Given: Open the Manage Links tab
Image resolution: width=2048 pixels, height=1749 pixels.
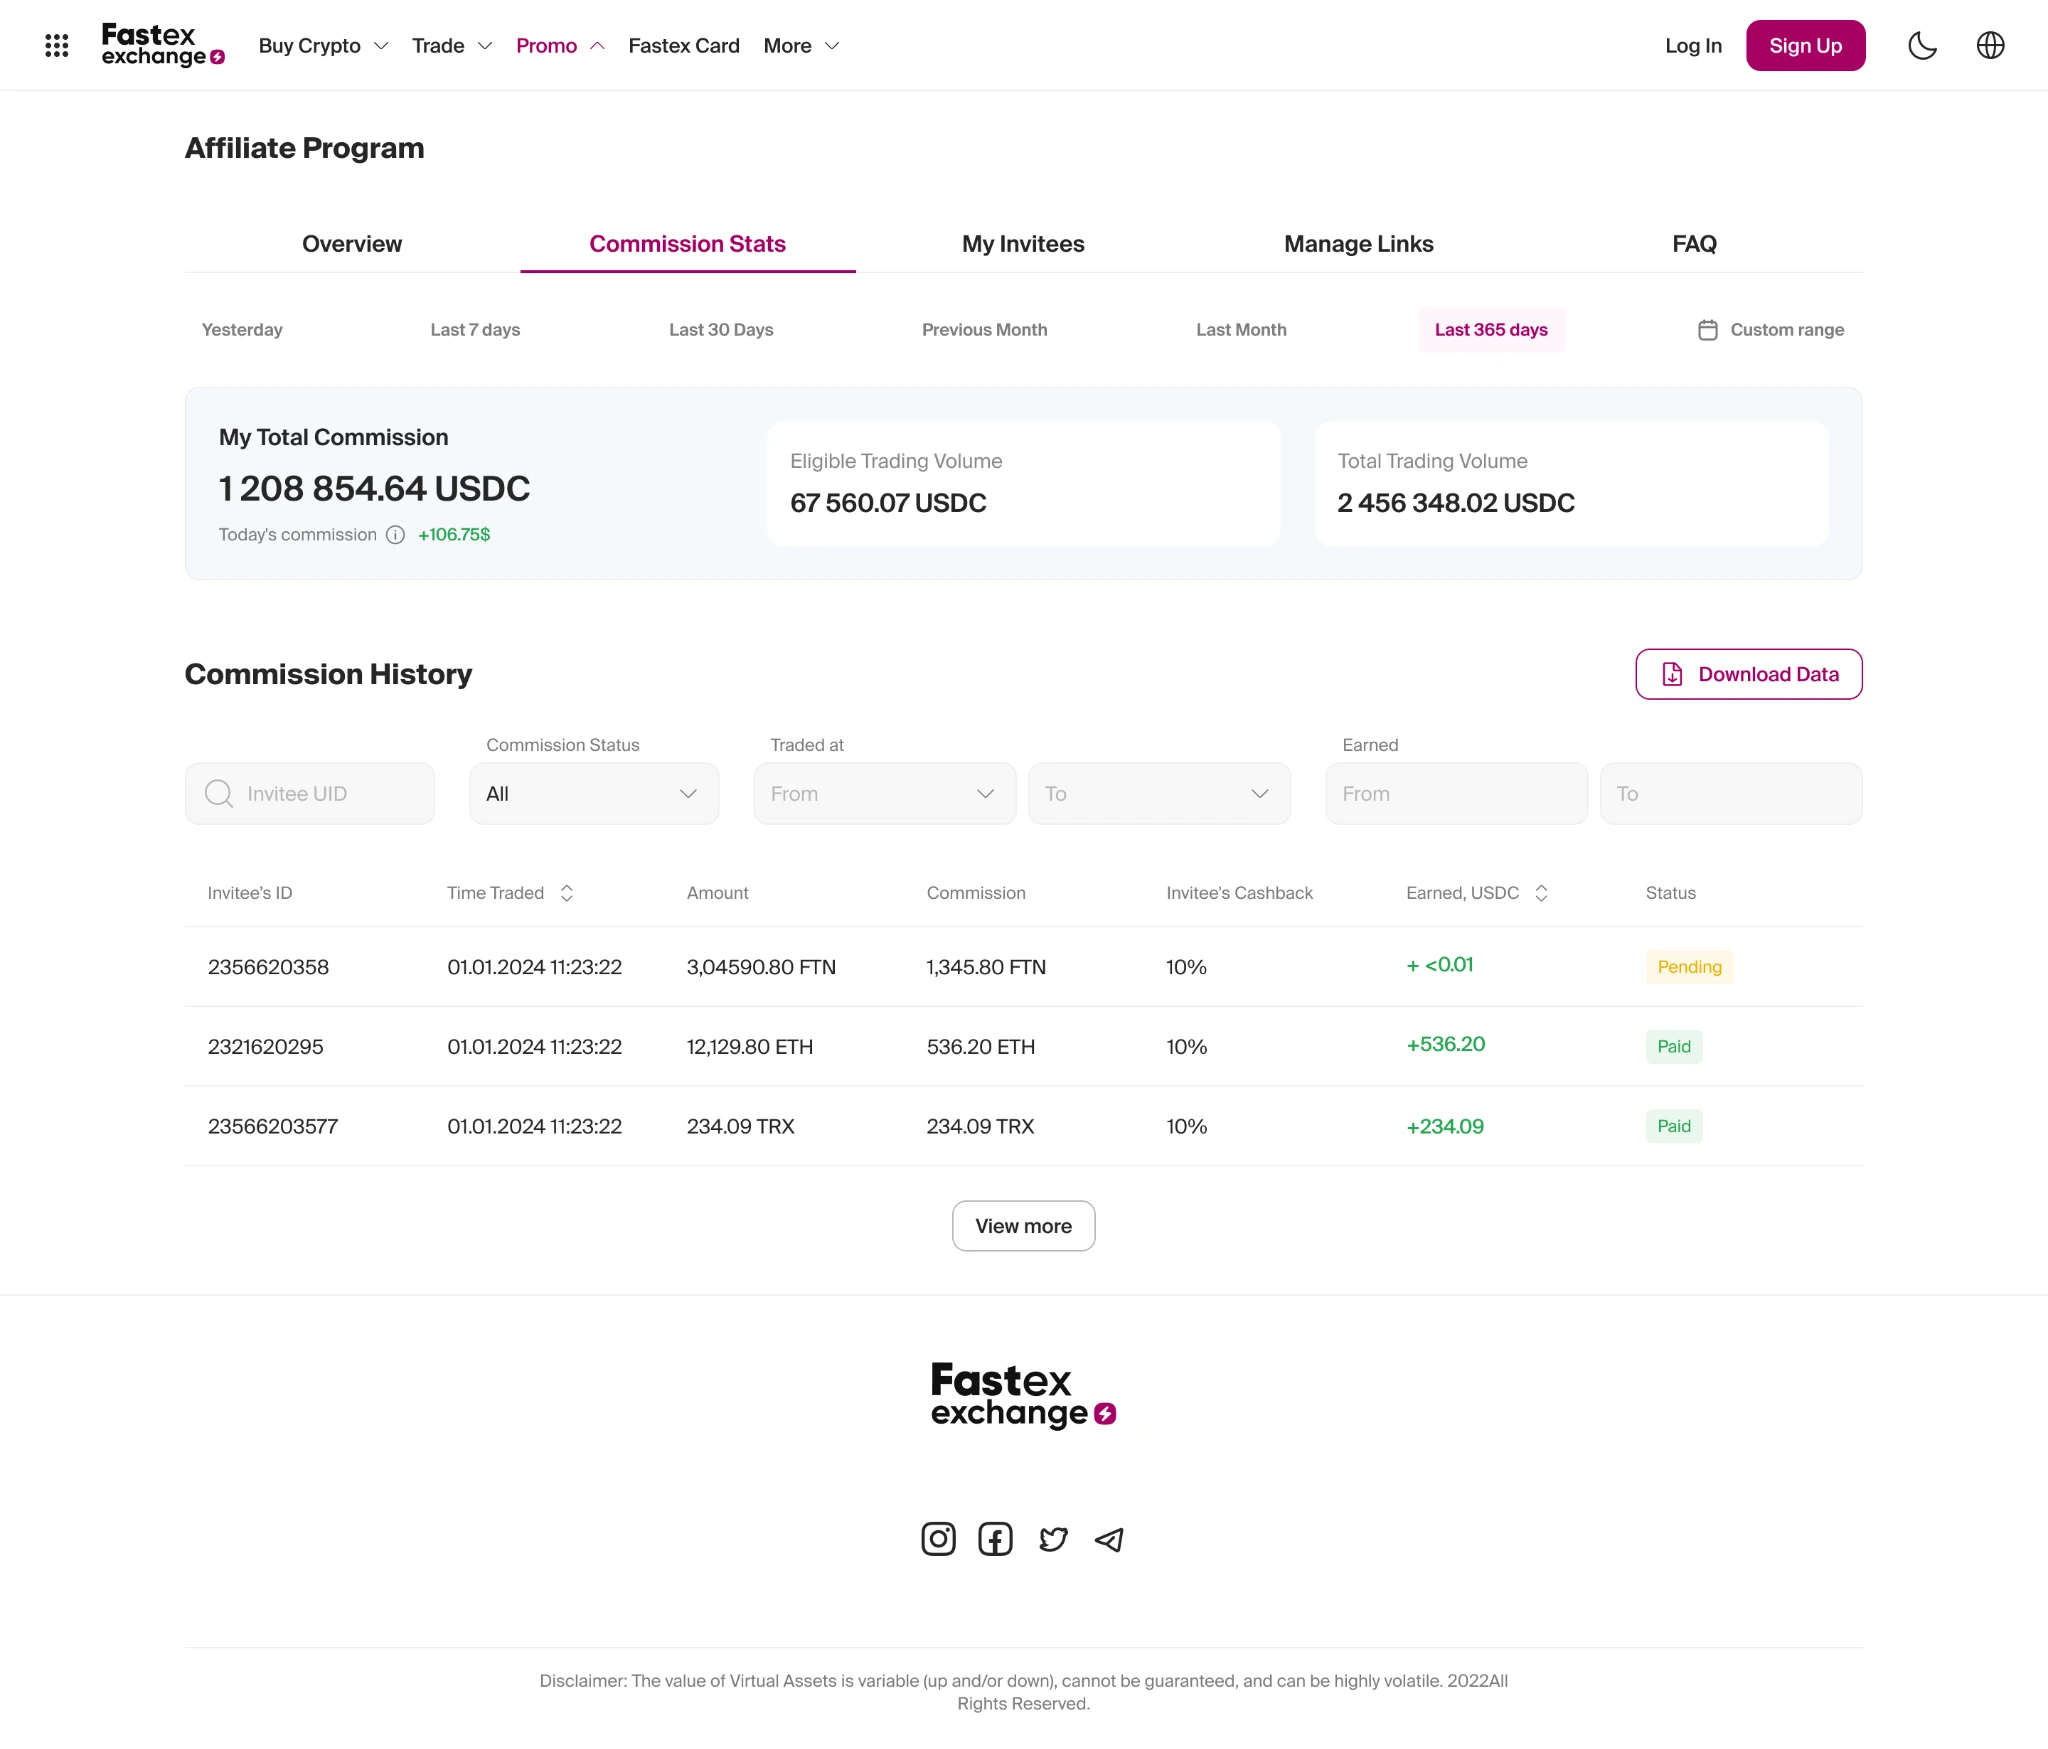Looking at the screenshot, I should click(1358, 244).
